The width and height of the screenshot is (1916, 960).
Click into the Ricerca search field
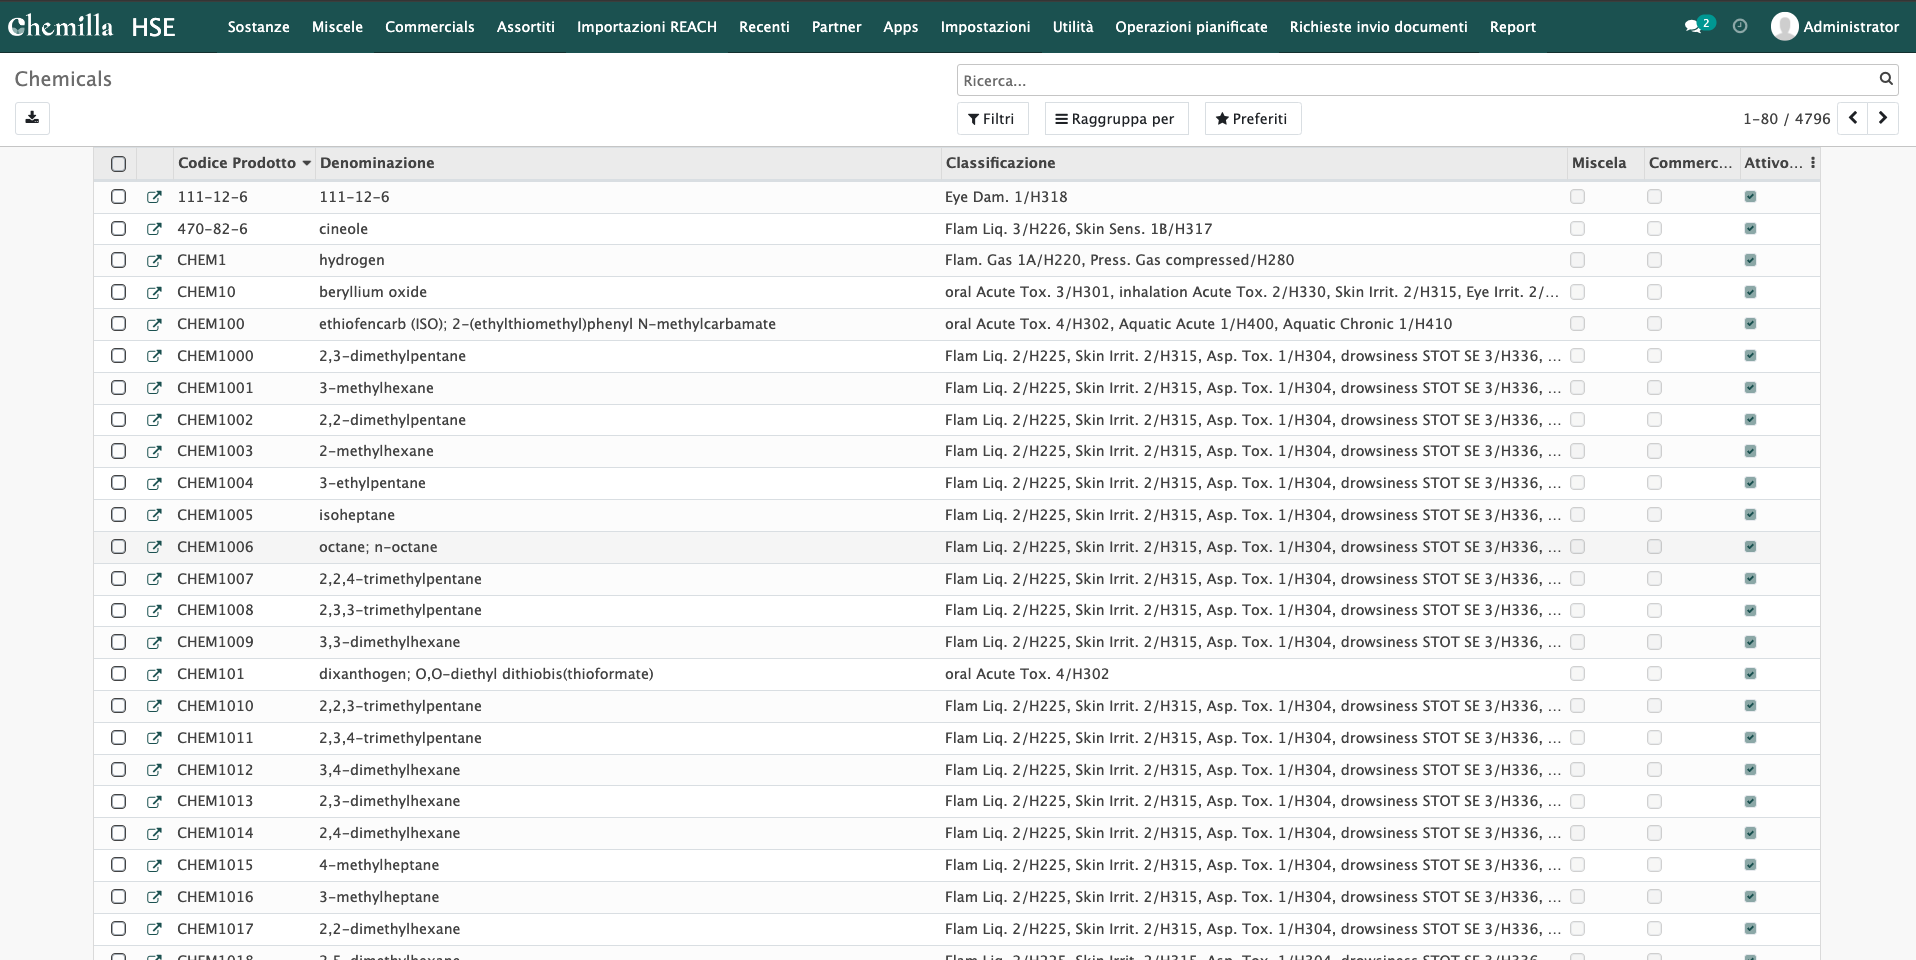(x=1415, y=80)
